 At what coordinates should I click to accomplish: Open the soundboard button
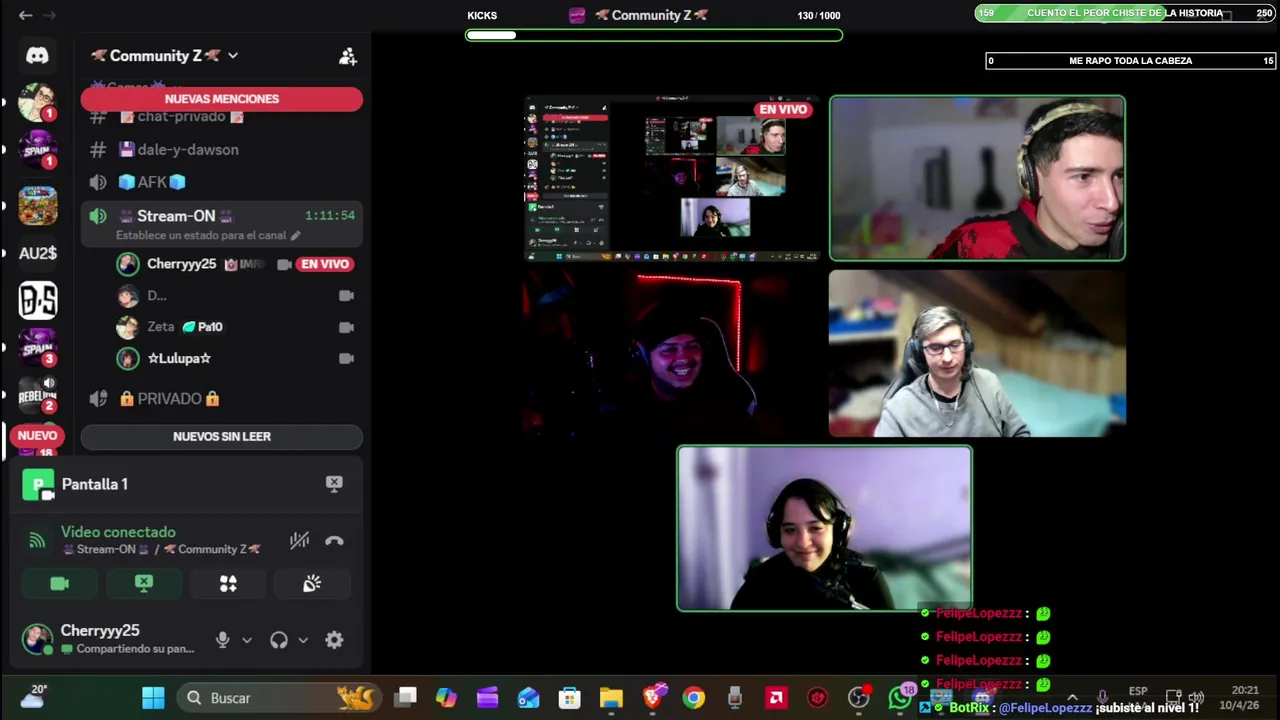[x=312, y=584]
